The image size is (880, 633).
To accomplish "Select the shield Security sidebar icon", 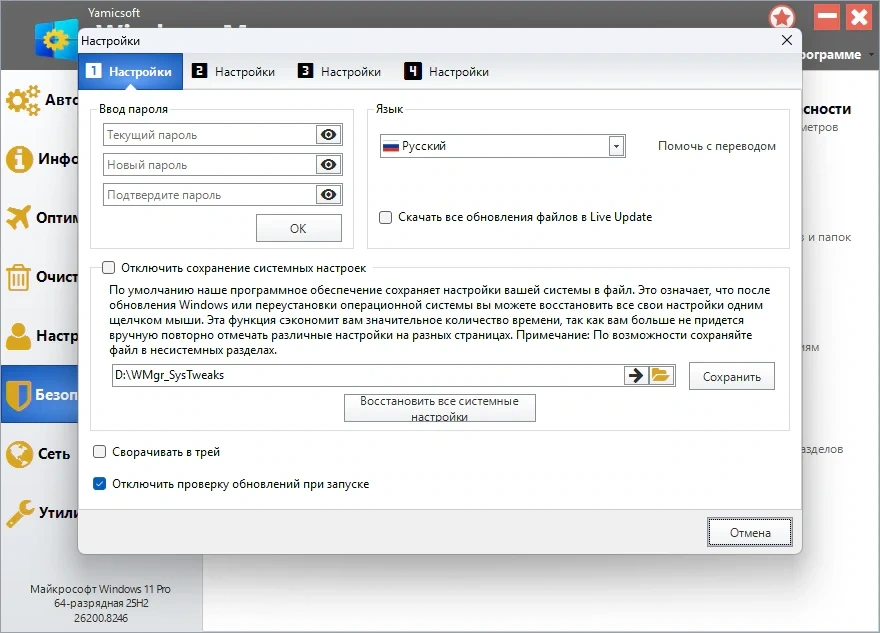I will 19,395.
